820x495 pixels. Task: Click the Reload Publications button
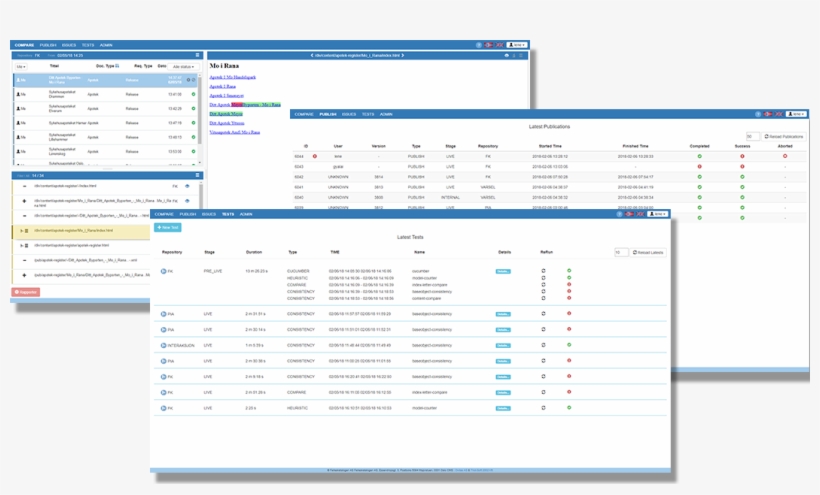(783, 136)
